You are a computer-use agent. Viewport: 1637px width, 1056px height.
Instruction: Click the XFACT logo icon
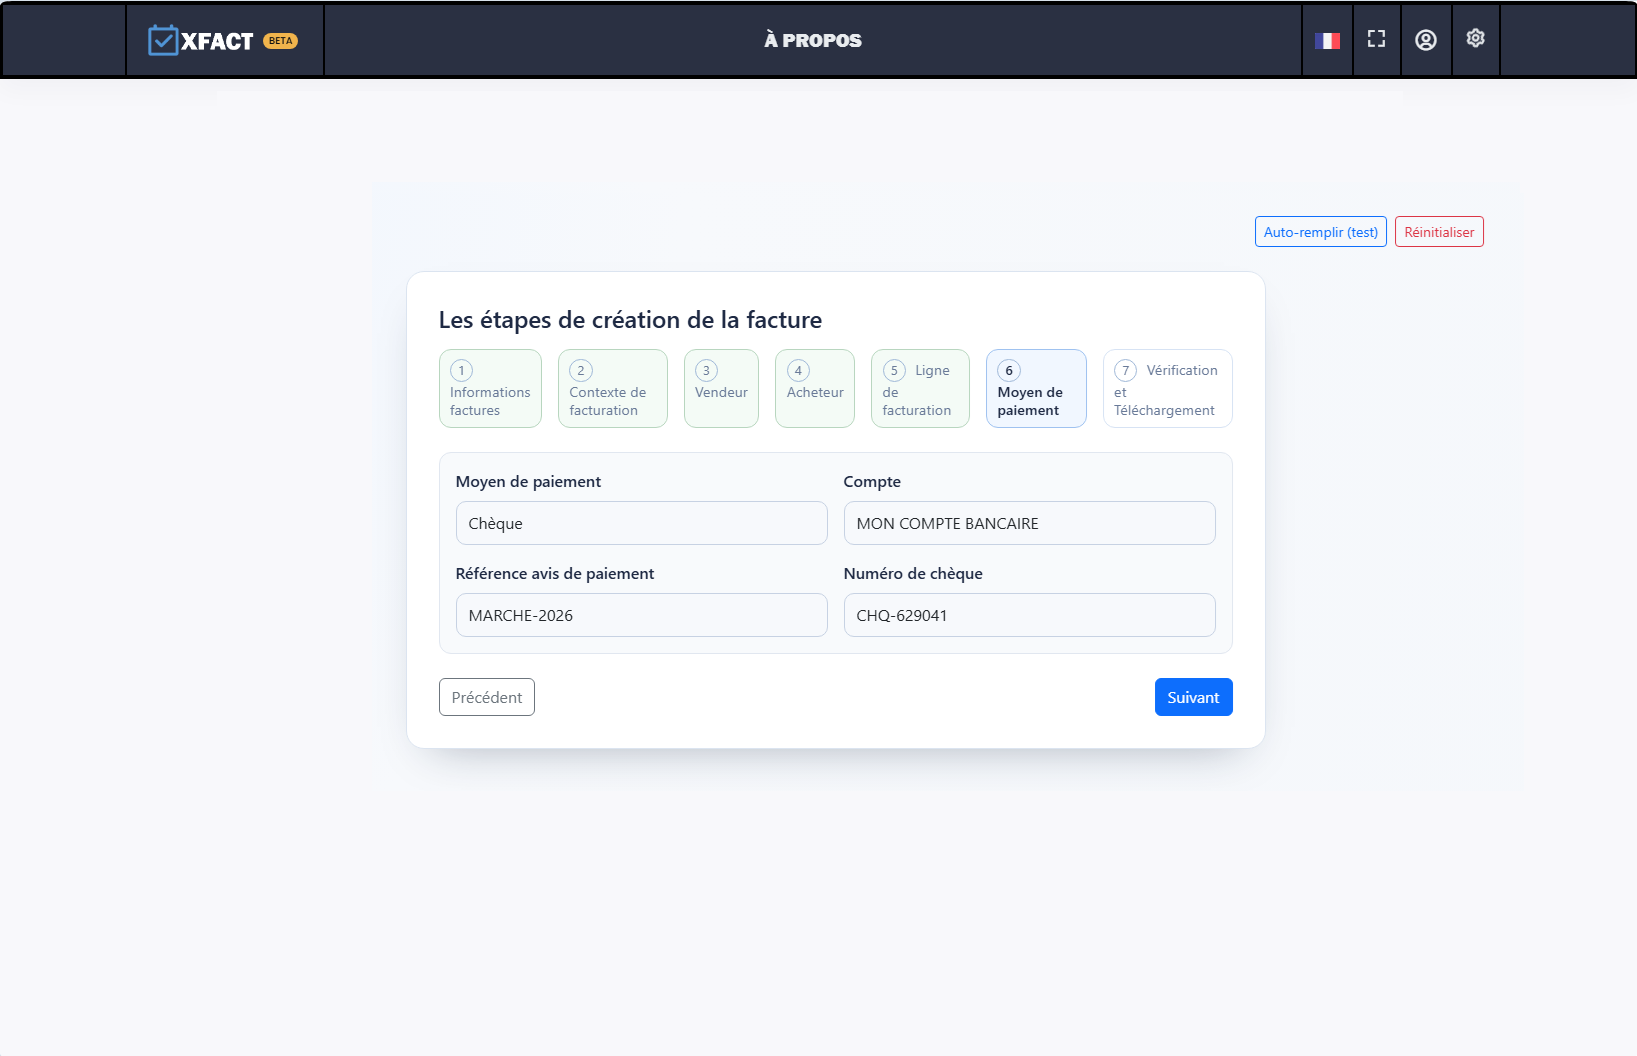[x=163, y=40]
